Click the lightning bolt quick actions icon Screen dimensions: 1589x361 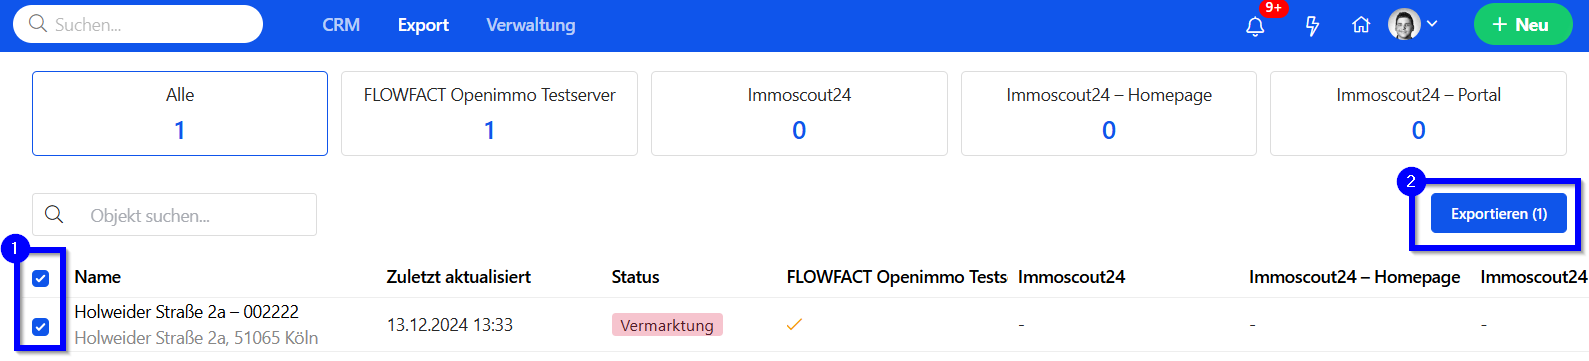[x=1312, y=26]
